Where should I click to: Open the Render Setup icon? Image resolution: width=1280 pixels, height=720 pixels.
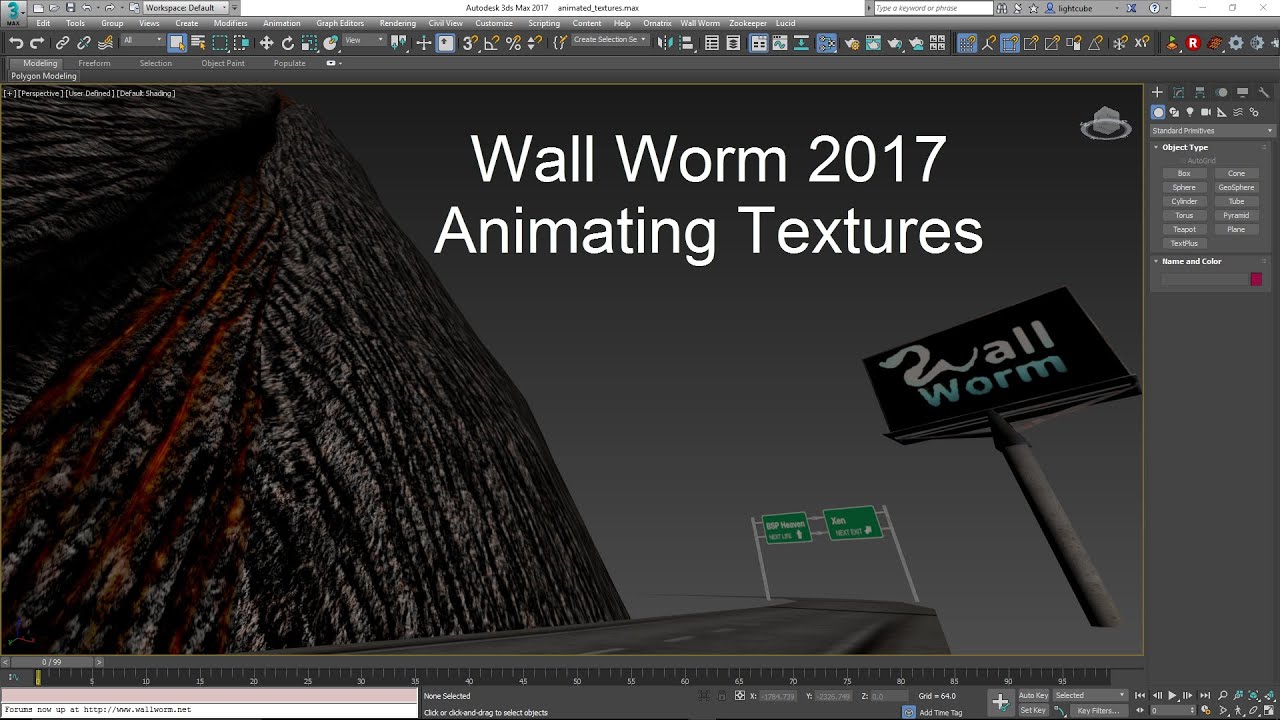[x=852, y=43]
